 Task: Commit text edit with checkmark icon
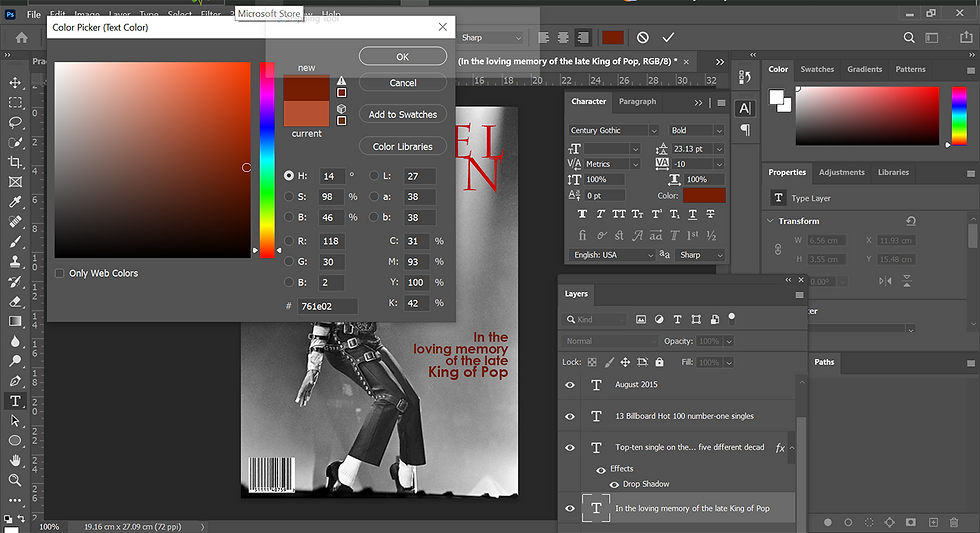[x=668, y=37]
